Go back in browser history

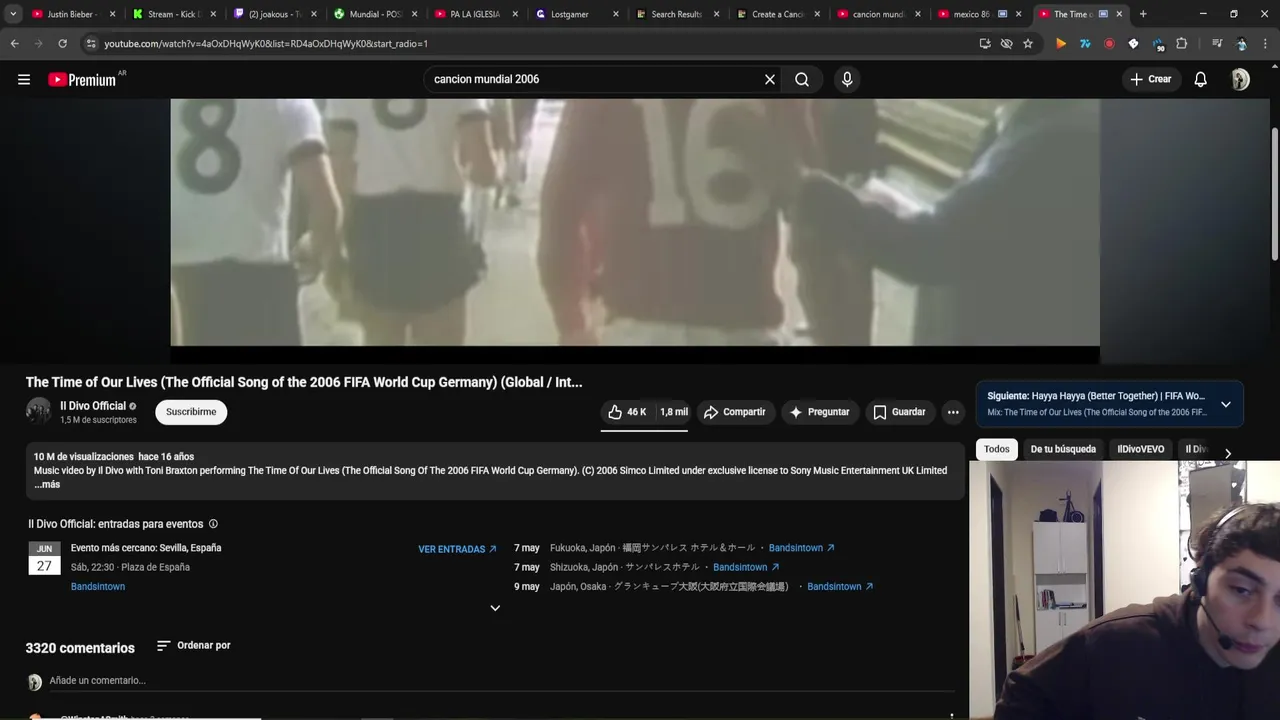point(15,43)
